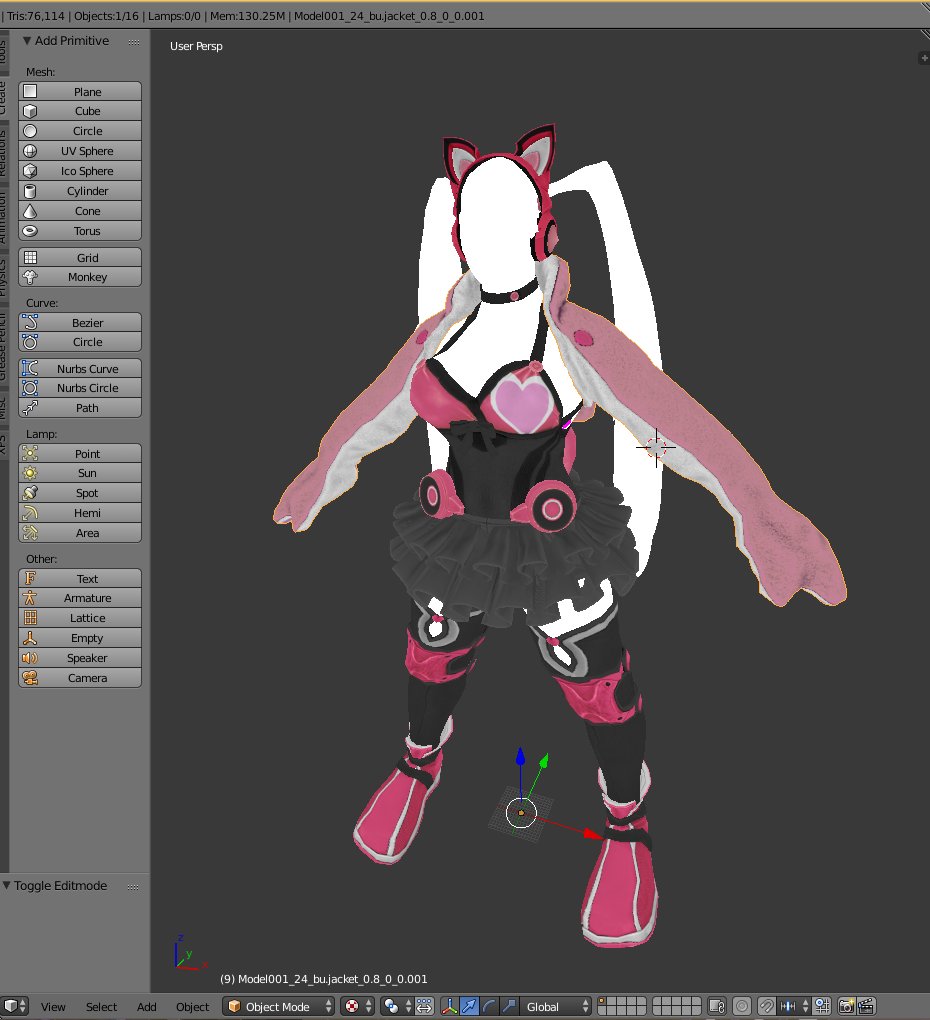Add a Nurbs Curve
Viewport: 930px width, 1020px height.
80,369
